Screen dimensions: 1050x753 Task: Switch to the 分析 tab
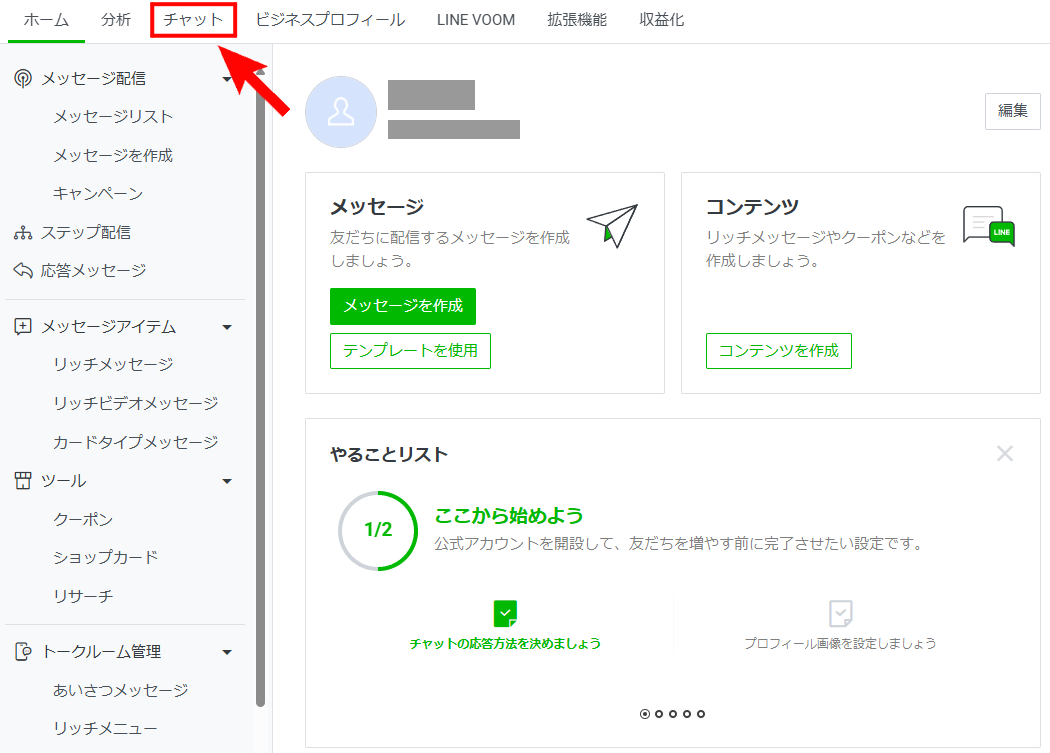click(116, 20)
